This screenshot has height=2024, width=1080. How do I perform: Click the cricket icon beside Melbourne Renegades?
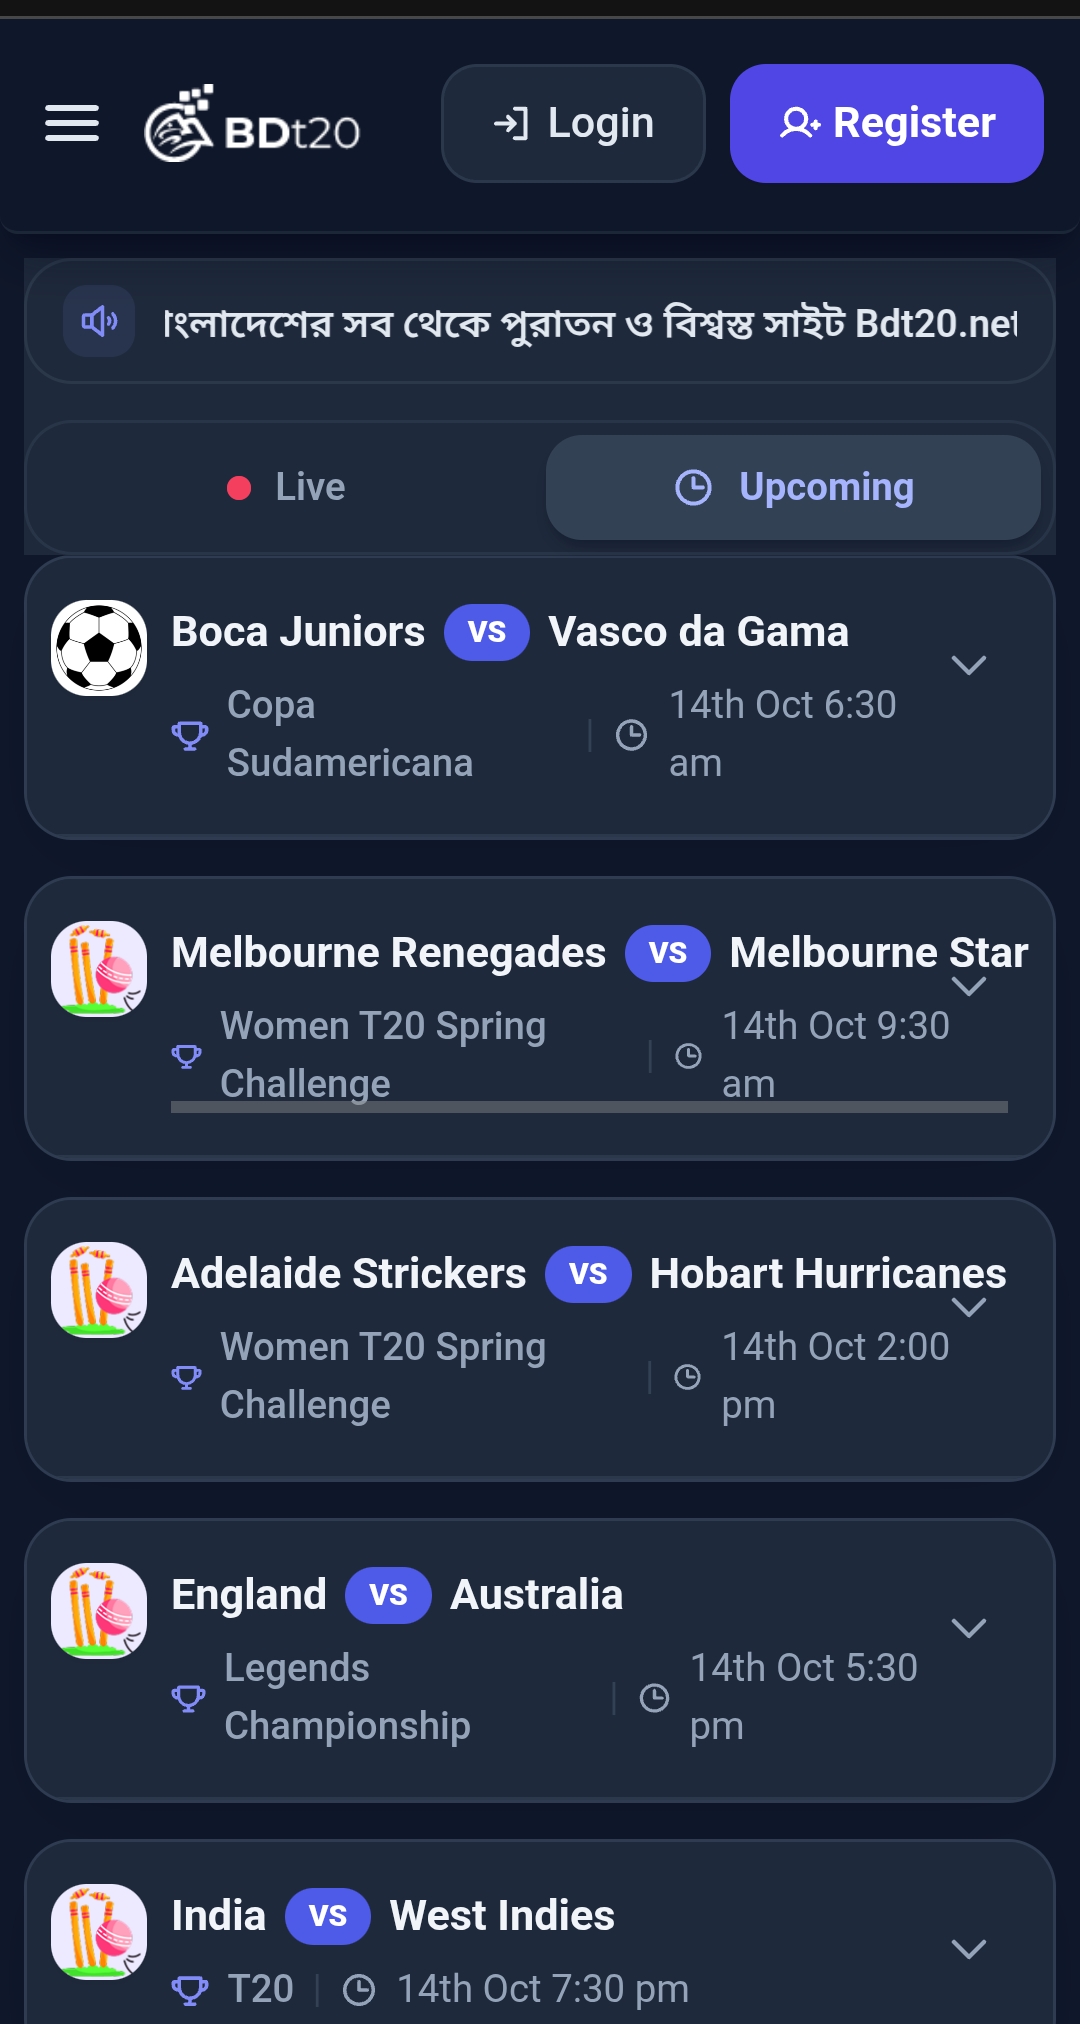[99, 969]
